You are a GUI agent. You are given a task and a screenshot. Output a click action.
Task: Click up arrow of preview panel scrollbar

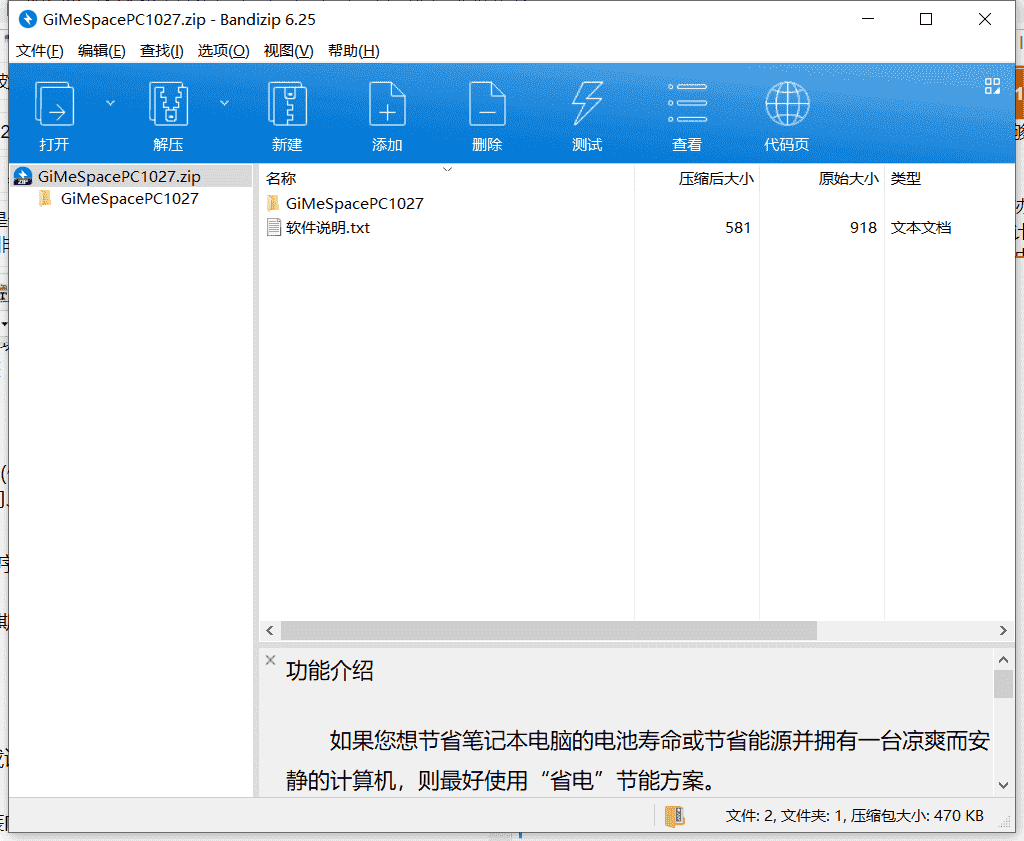[x=1004, y=660]
